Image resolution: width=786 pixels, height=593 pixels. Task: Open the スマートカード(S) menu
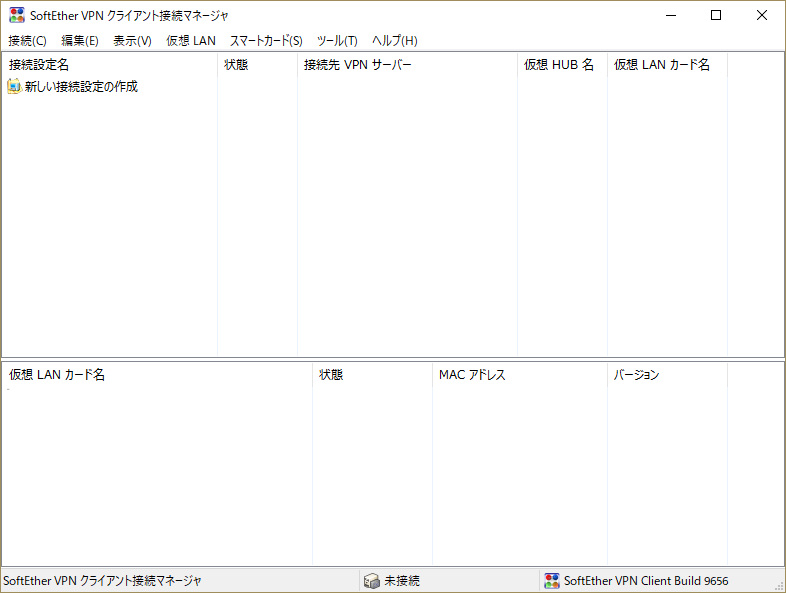tap(266, 41)
